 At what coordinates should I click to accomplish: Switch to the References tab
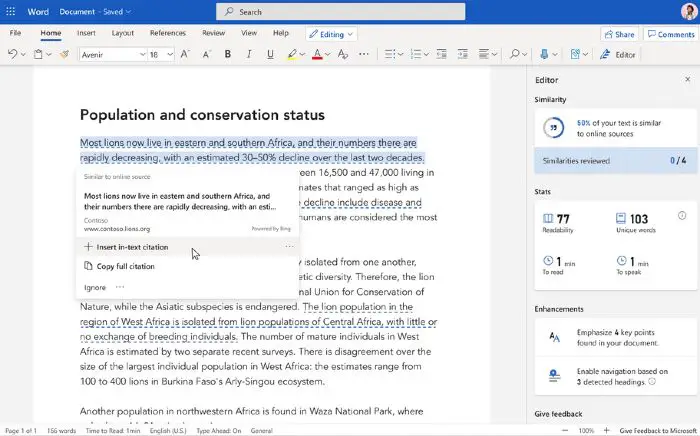[168, 33]
